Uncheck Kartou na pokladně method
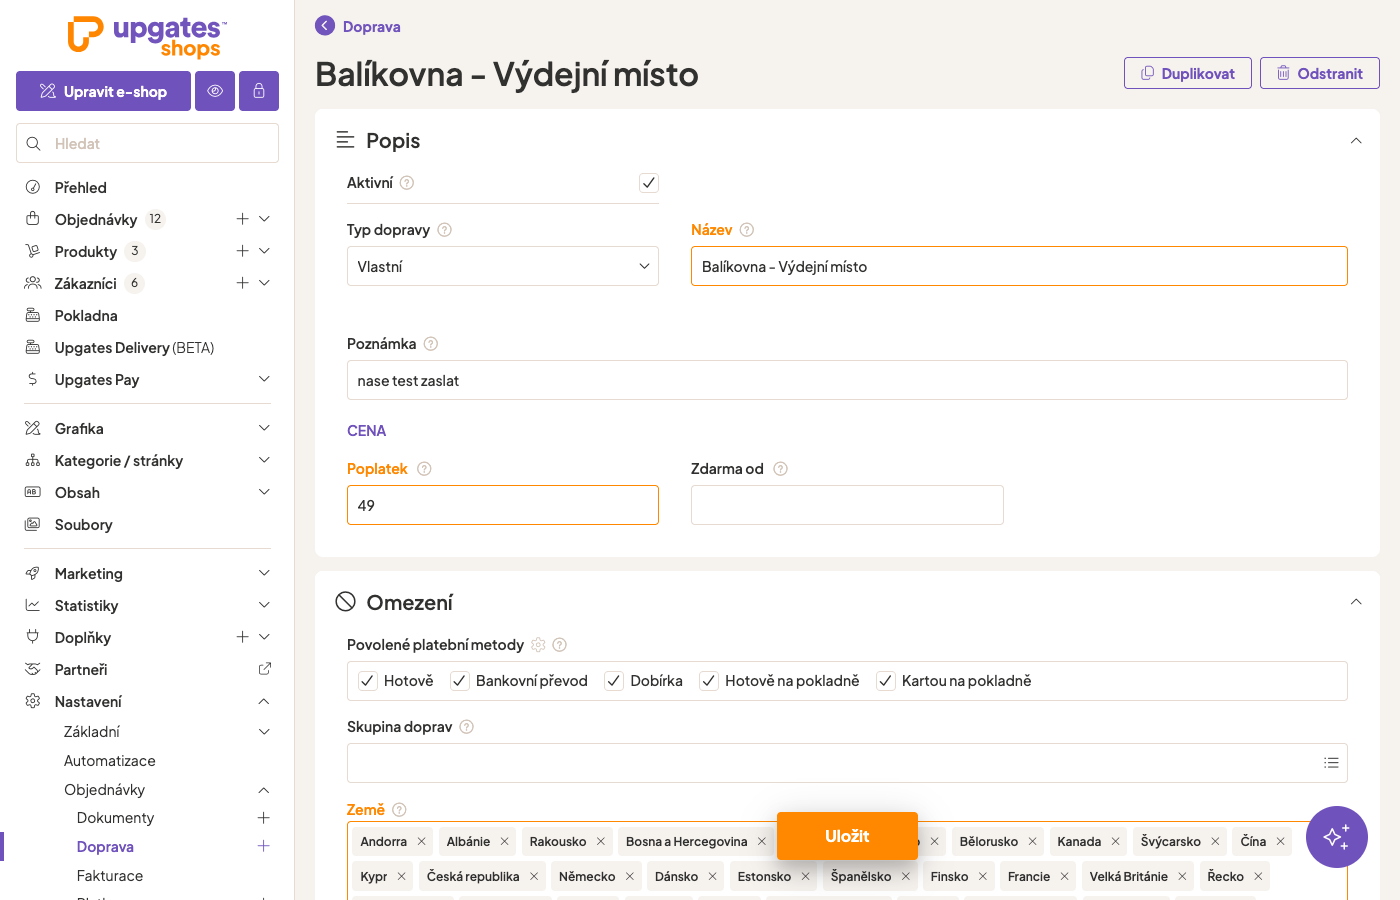Screen dimensions: 1400x900 tap(885, 681)
